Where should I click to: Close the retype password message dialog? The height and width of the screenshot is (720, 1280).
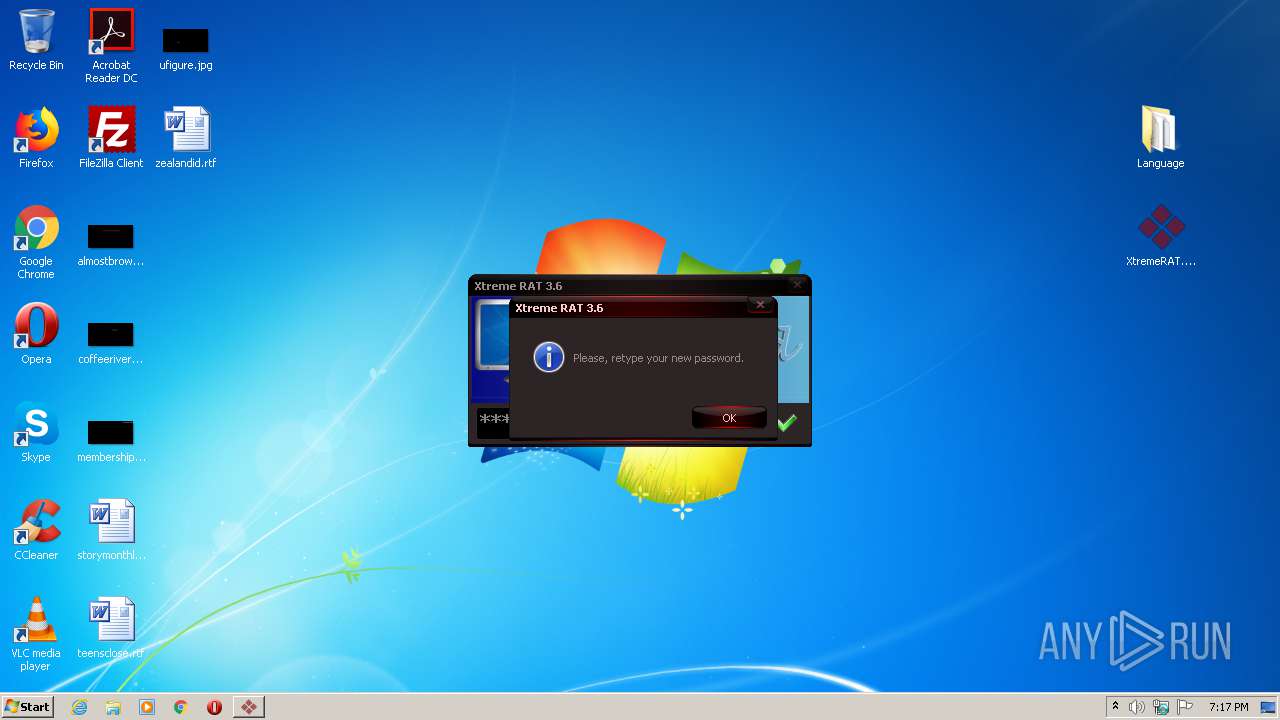760,305
